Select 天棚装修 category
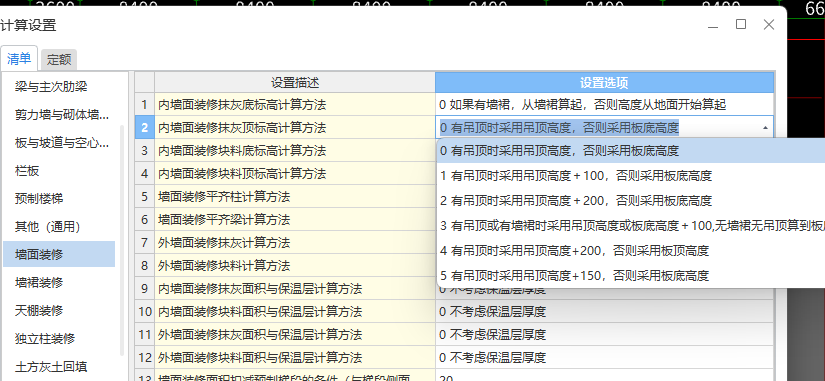Viewport: 825px width, 381px height. point(59,310)
